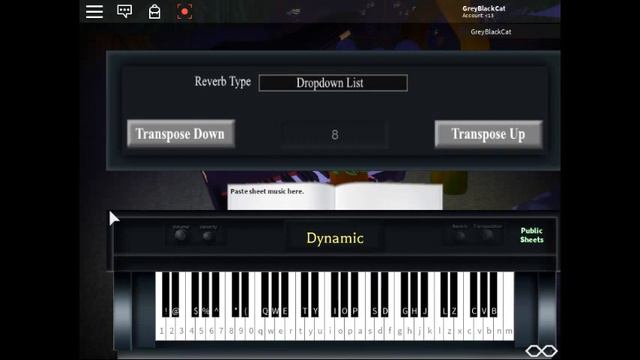This screenshot has height=360, width=640.
Task: Click the Transpose Up button
Action: pyautogui.click(x=489, y=134)
